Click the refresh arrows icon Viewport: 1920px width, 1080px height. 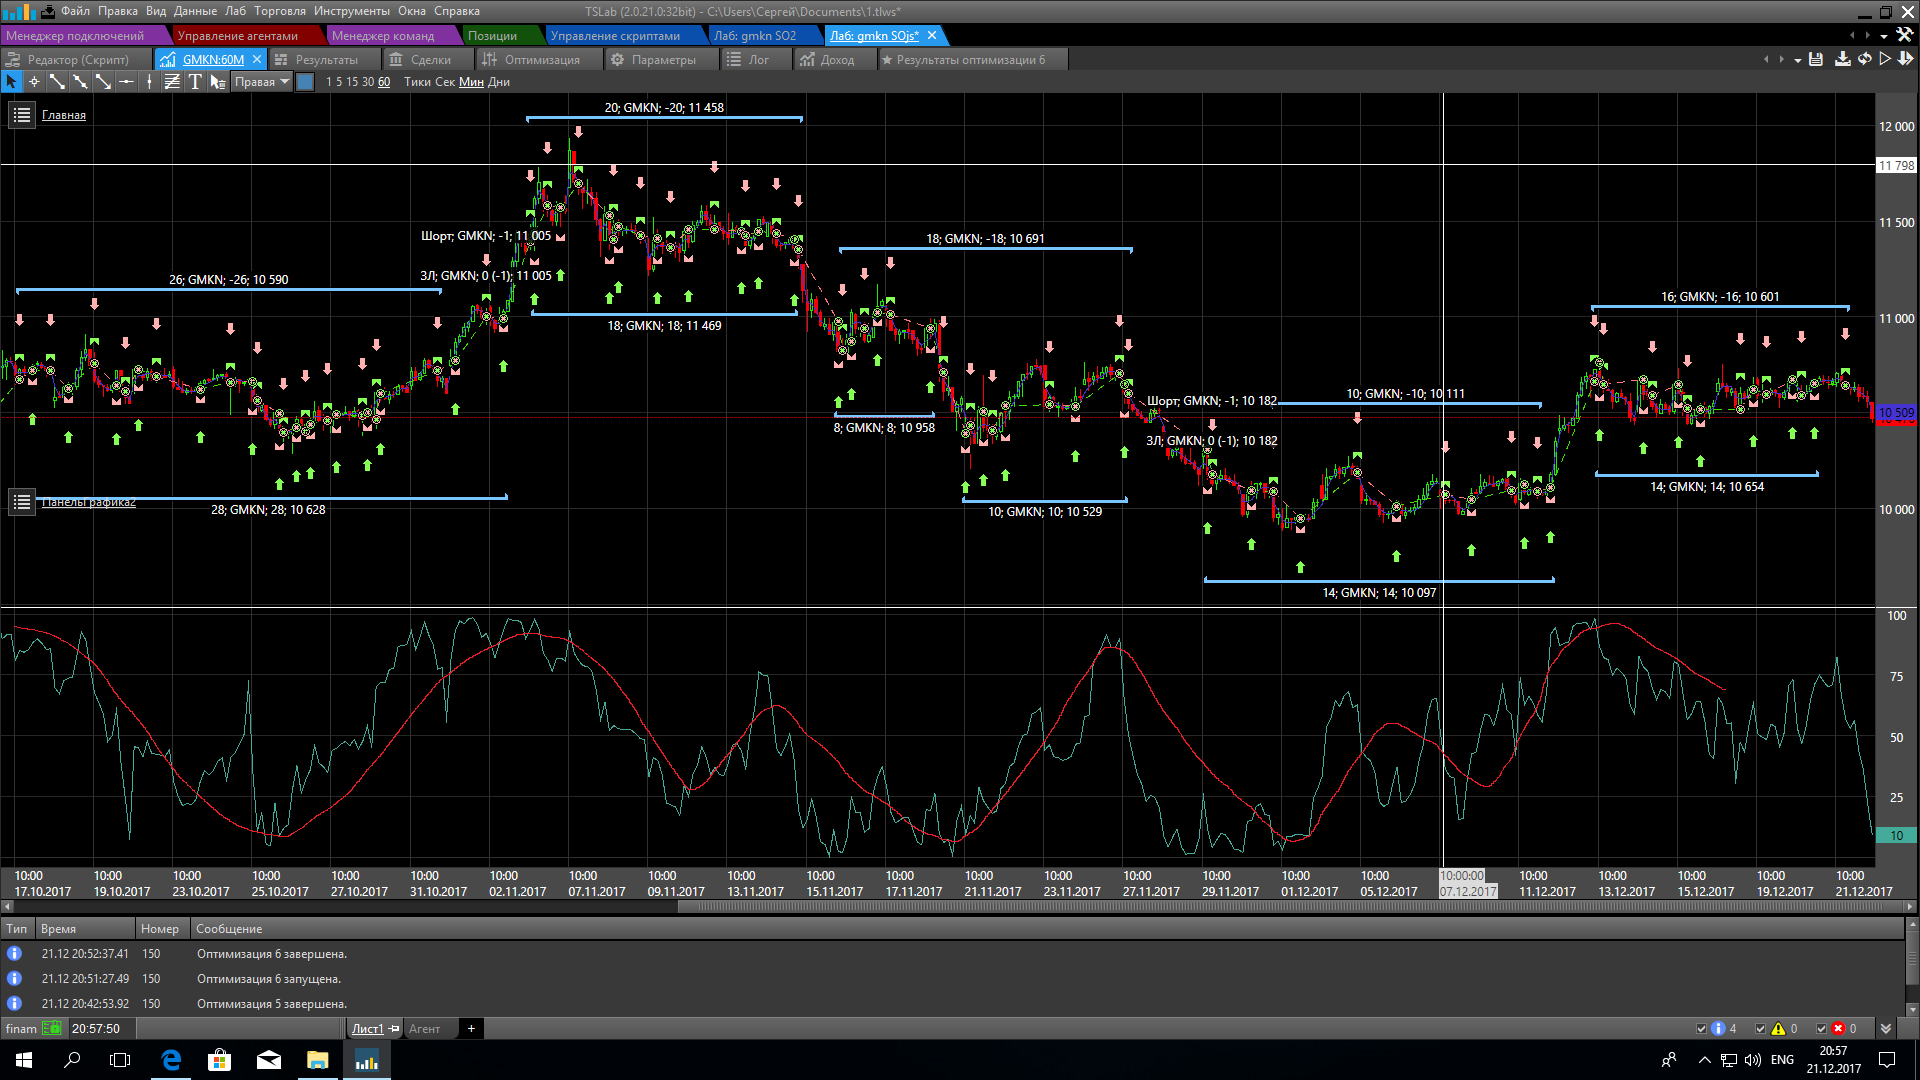[x=1864, y=59]
